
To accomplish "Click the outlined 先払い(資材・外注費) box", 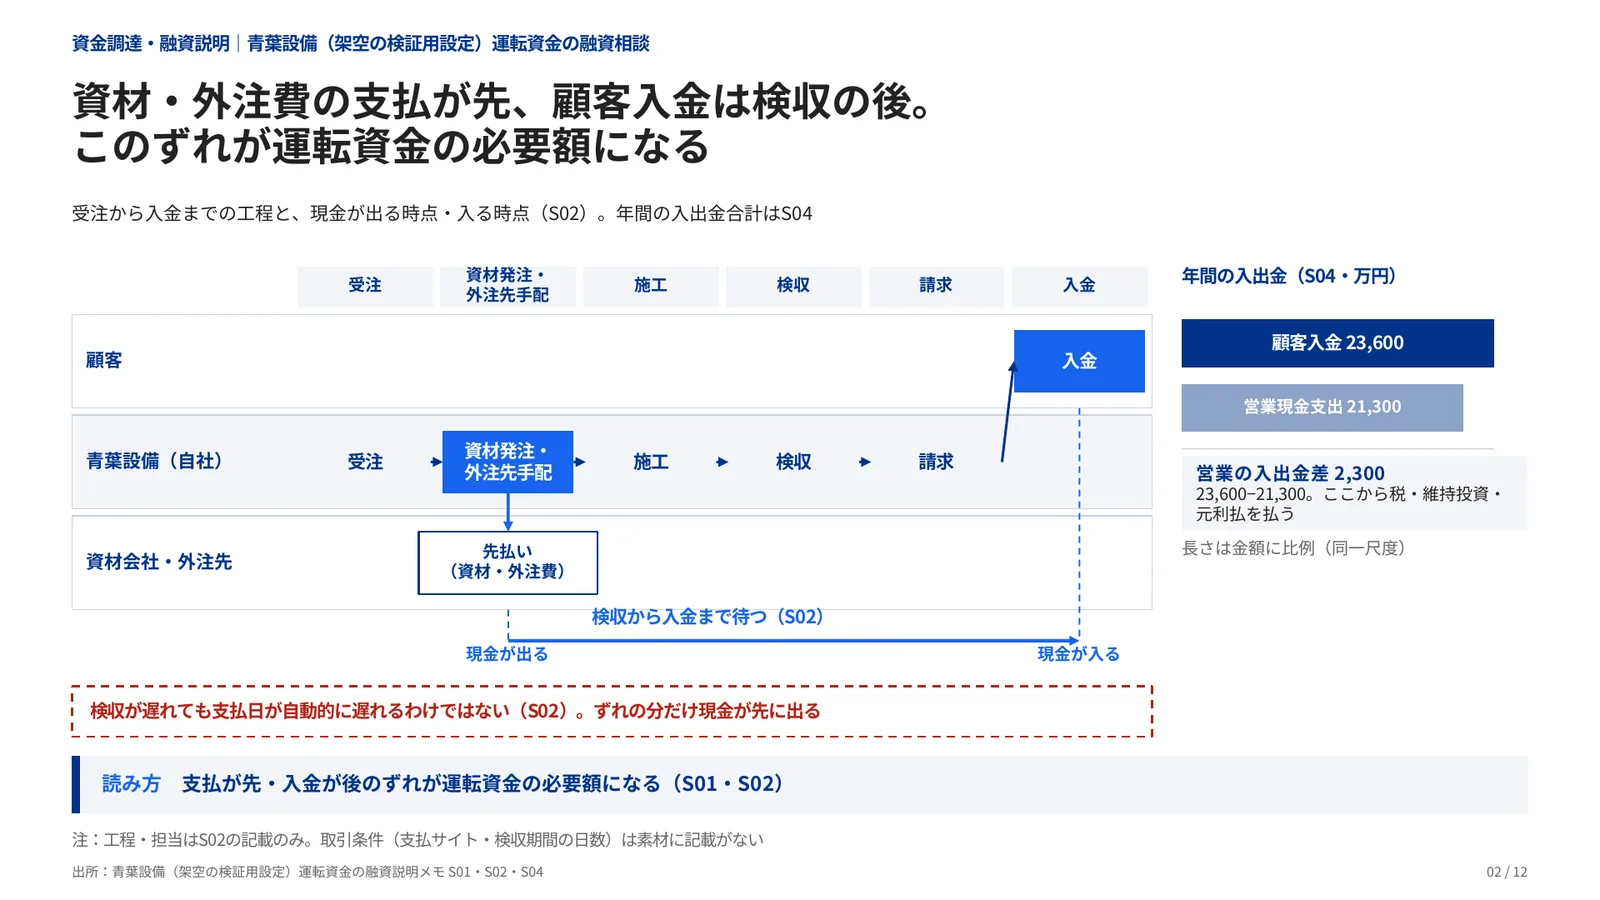I will click(x=508, y=563).
